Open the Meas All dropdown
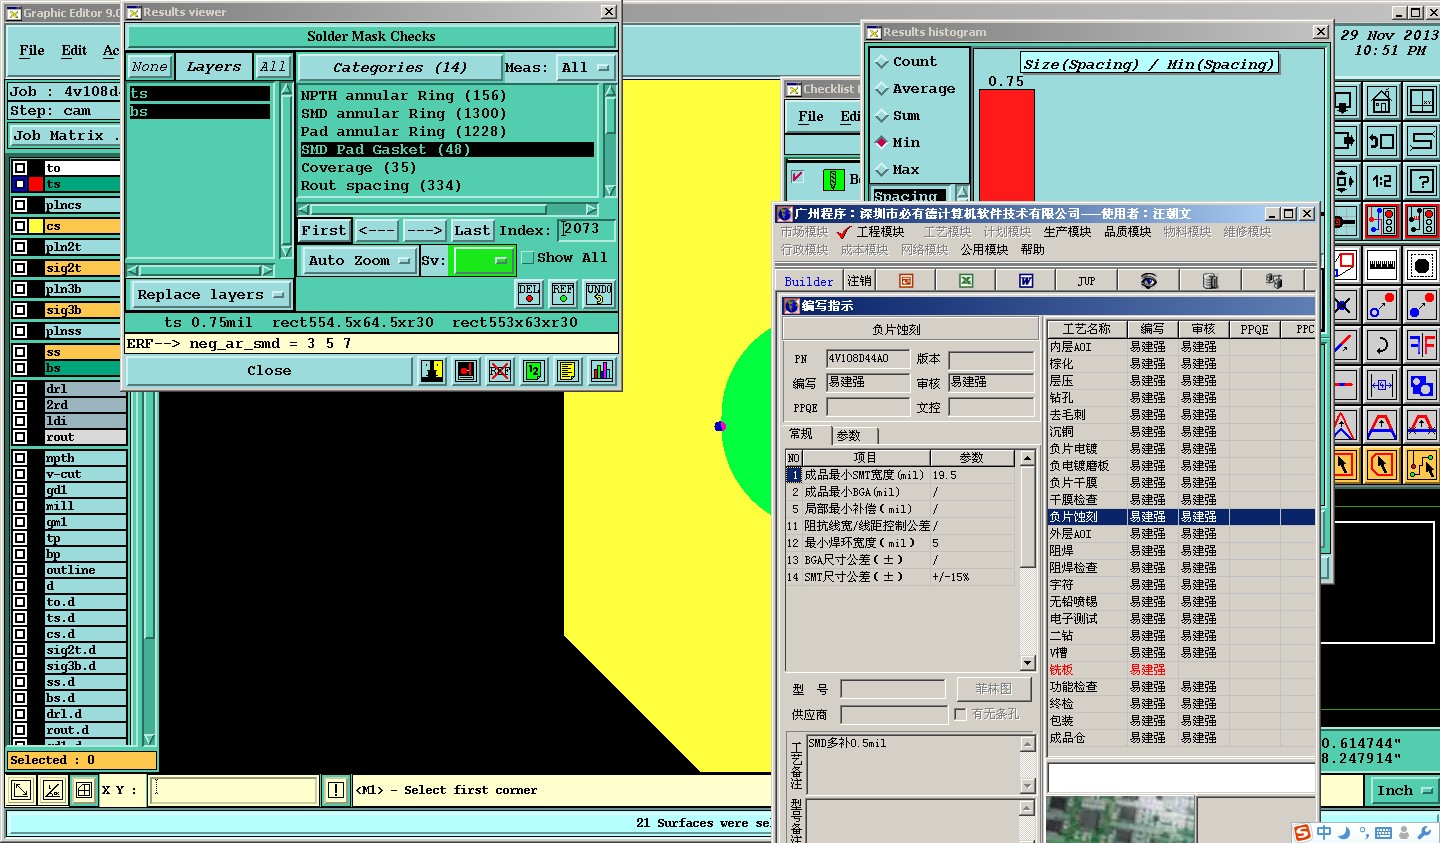 click(x=586, y=68)
